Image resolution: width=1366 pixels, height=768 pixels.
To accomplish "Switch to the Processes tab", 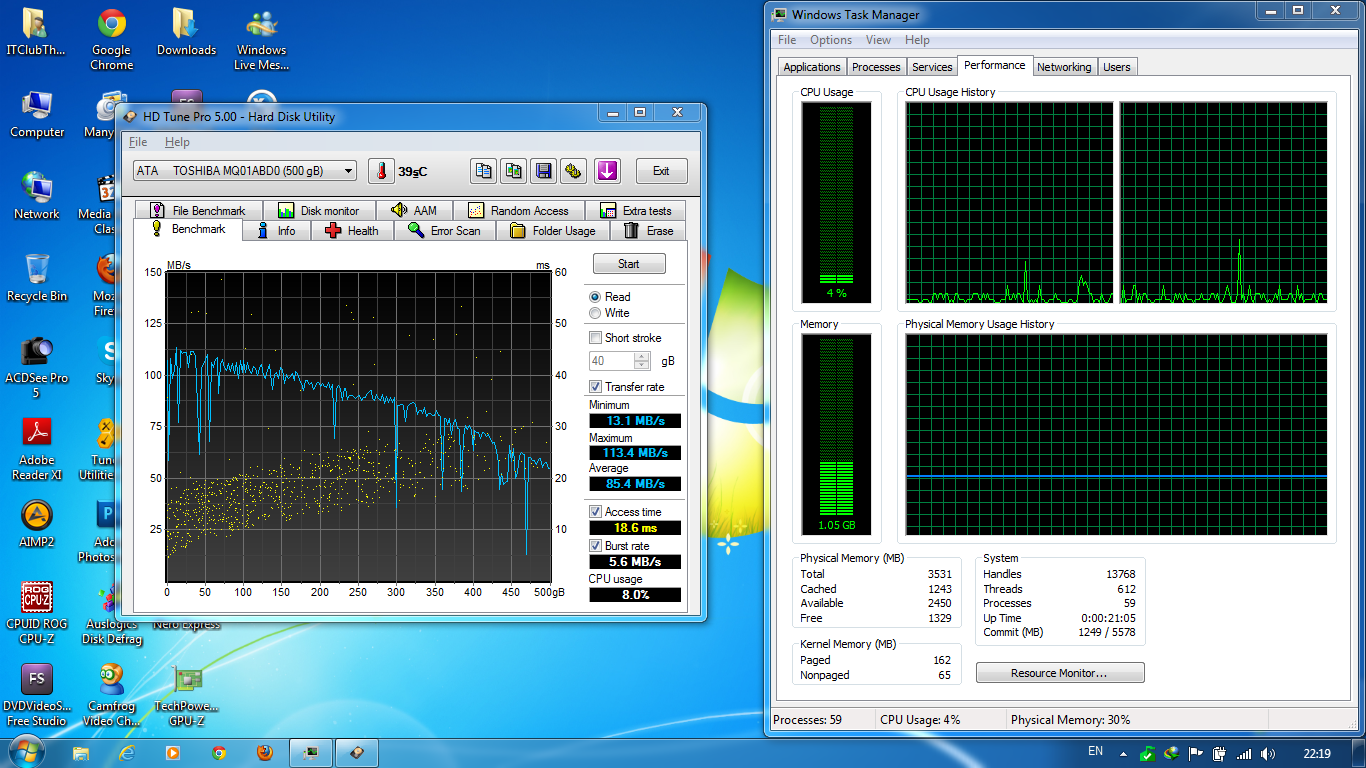I will (876, 67).
